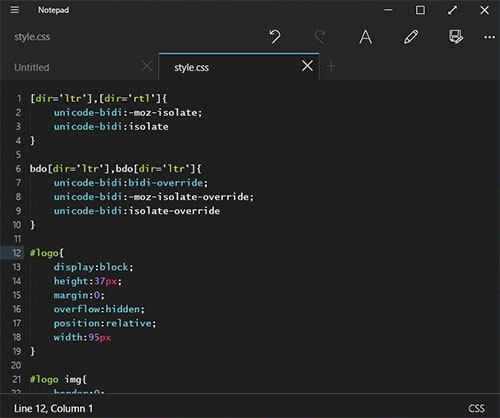Click 'overflow:hidden;' code line
The width and height of the screenshot is (500, 418).
pos(99,309)
